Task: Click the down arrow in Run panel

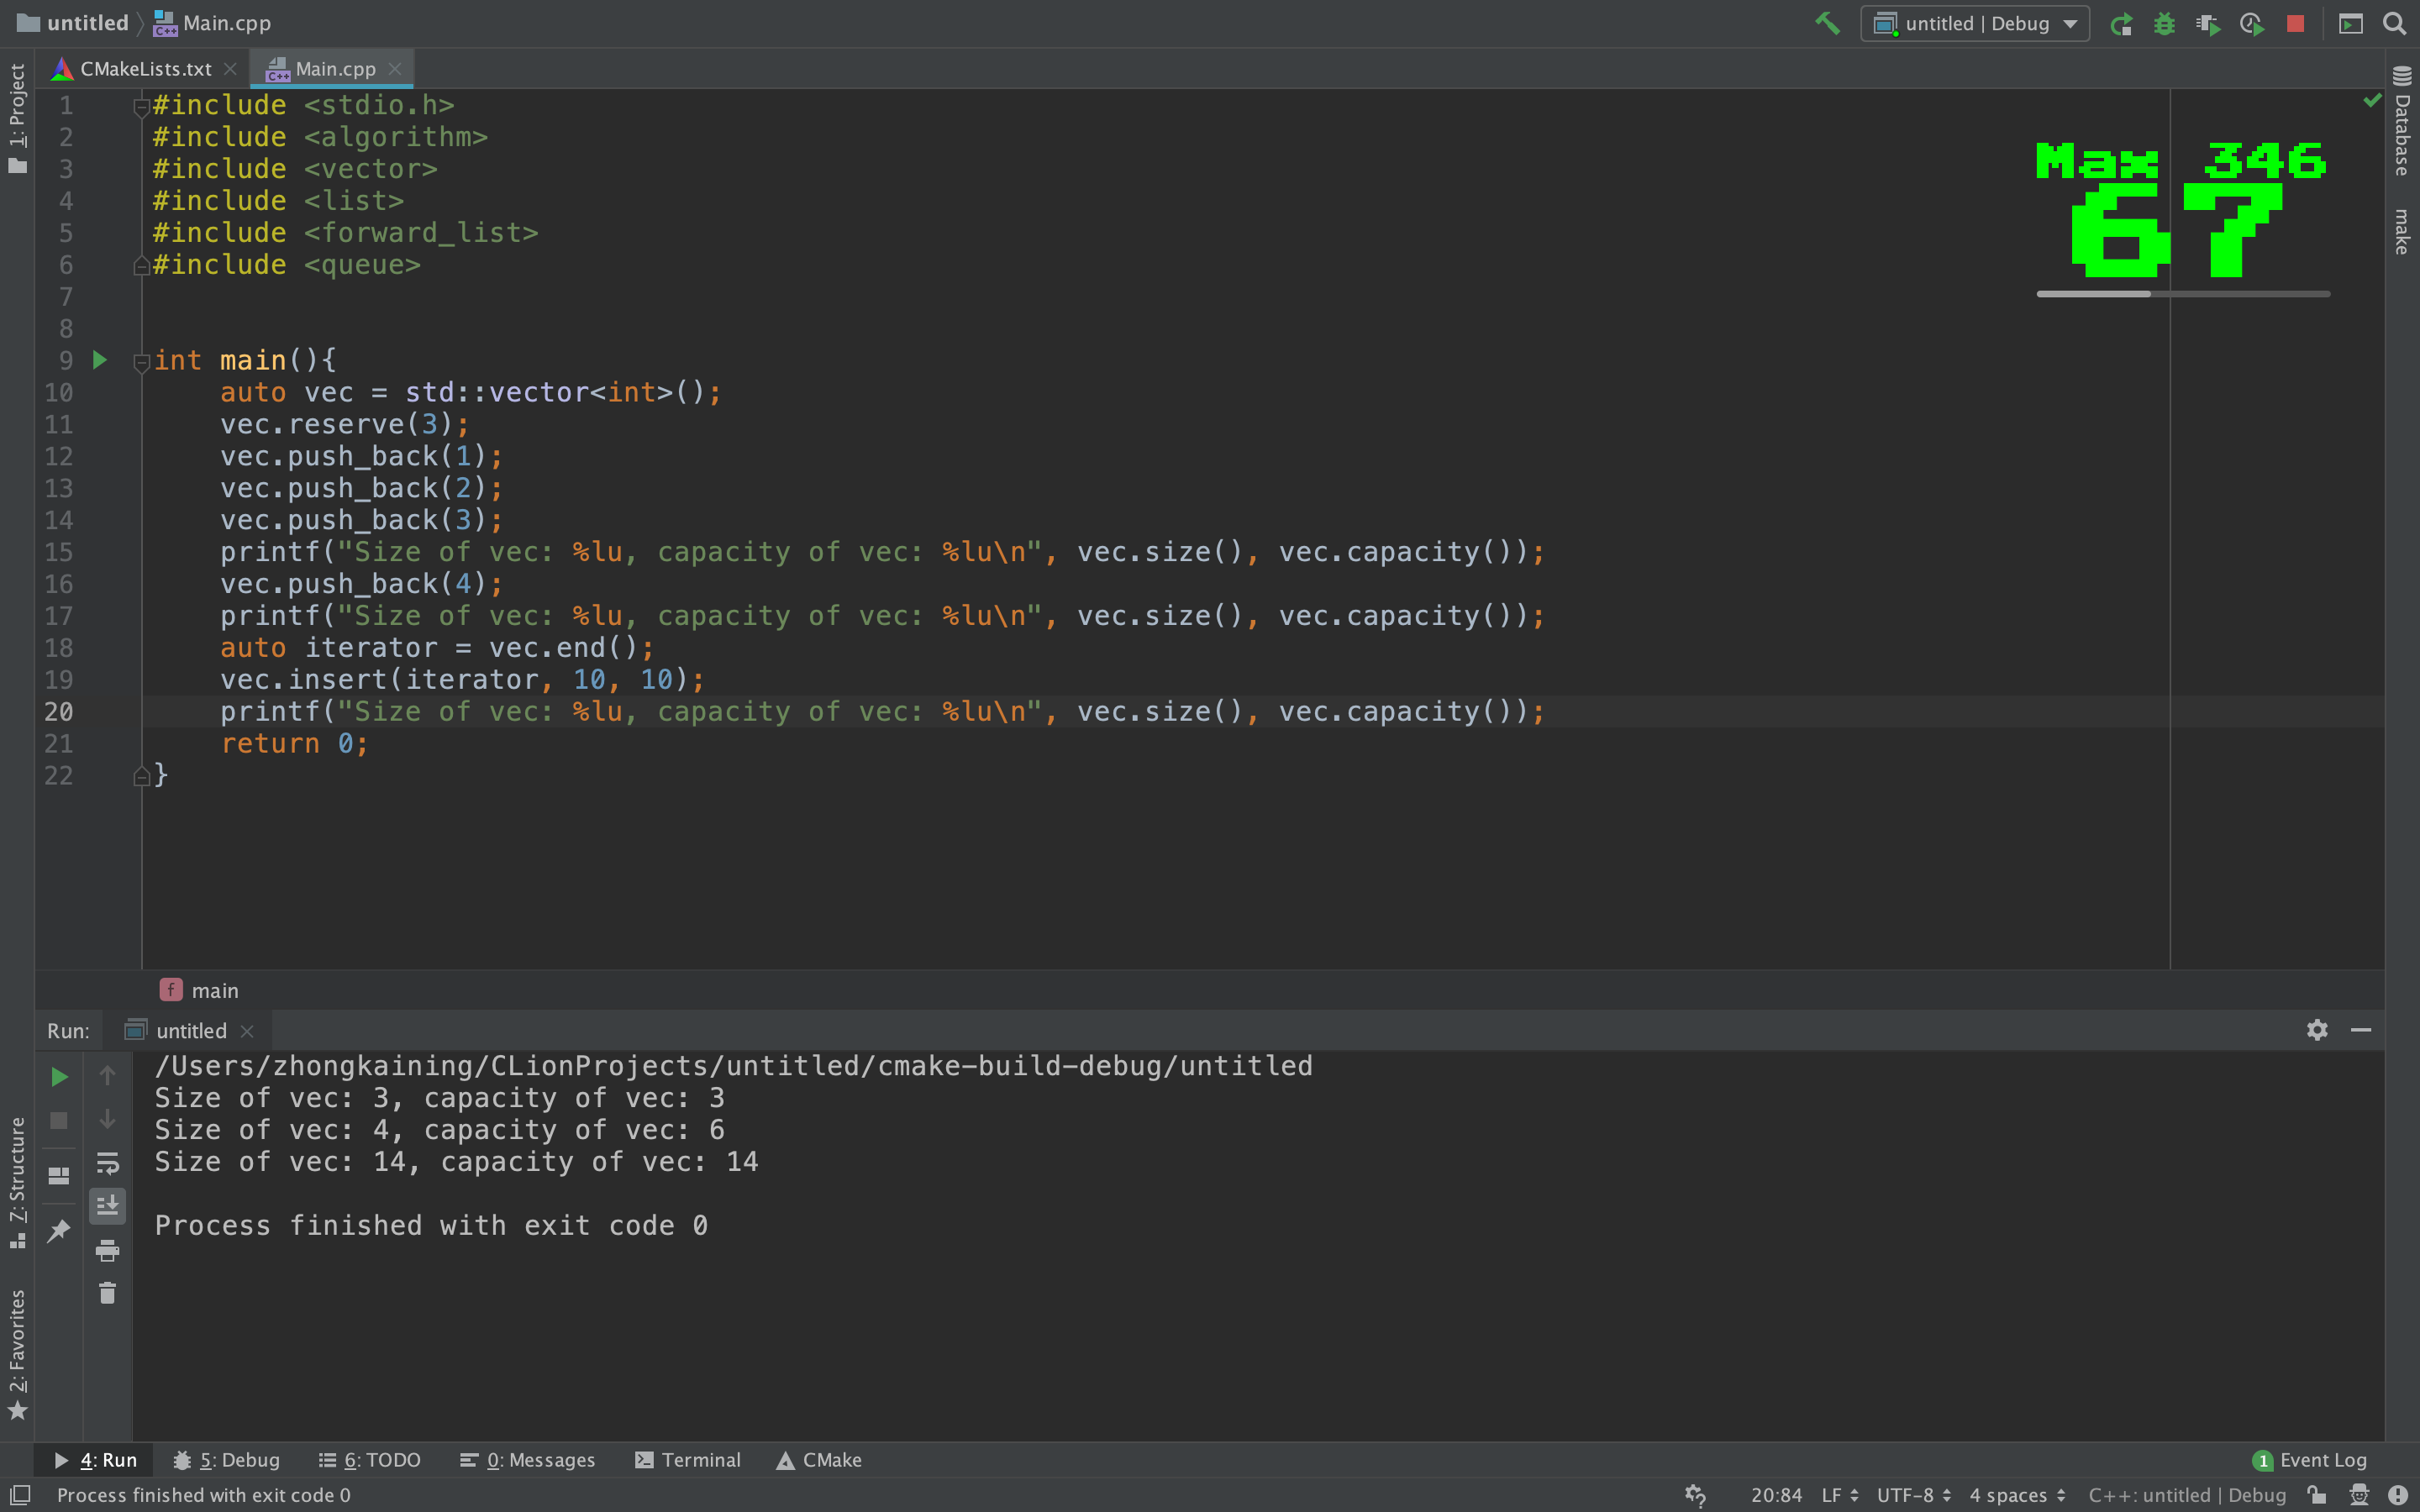Action: click(x=107, y=1119)
